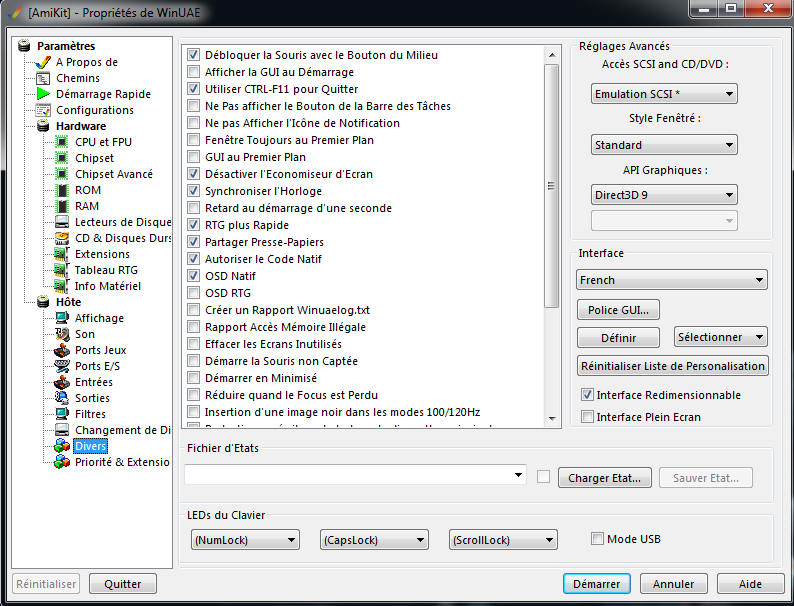Image resolution: width=794 pixels, height=606 pixels.
Task: Click the Chipset chip icon
Action: tap(62, 158)
